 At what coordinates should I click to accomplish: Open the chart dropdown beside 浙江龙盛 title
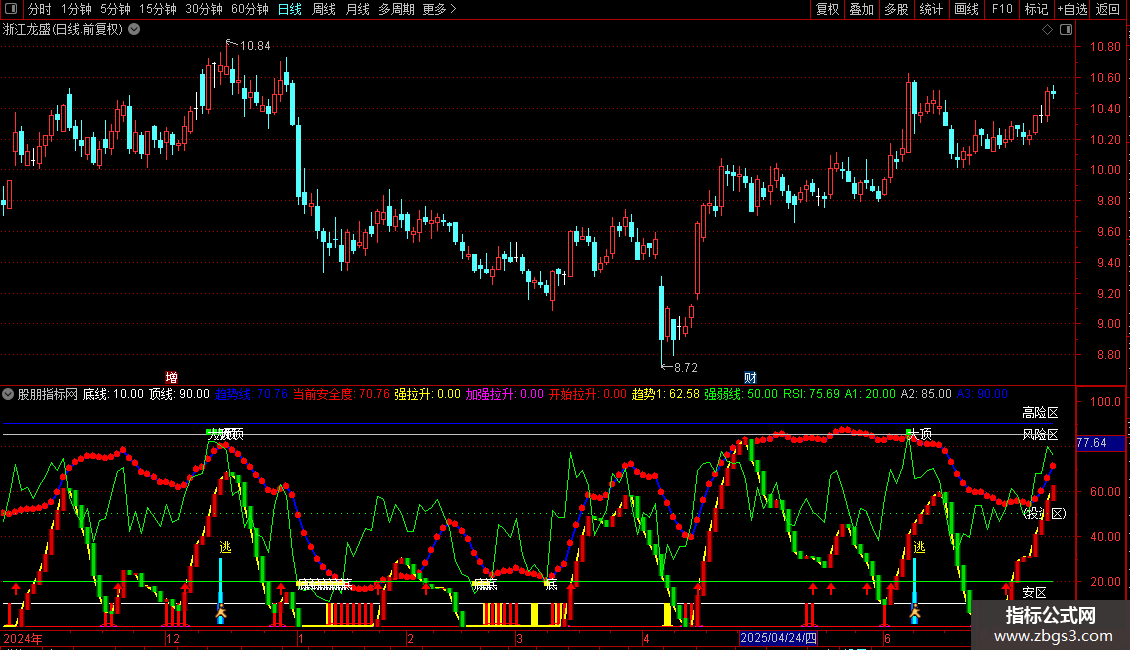pos(134,29)
